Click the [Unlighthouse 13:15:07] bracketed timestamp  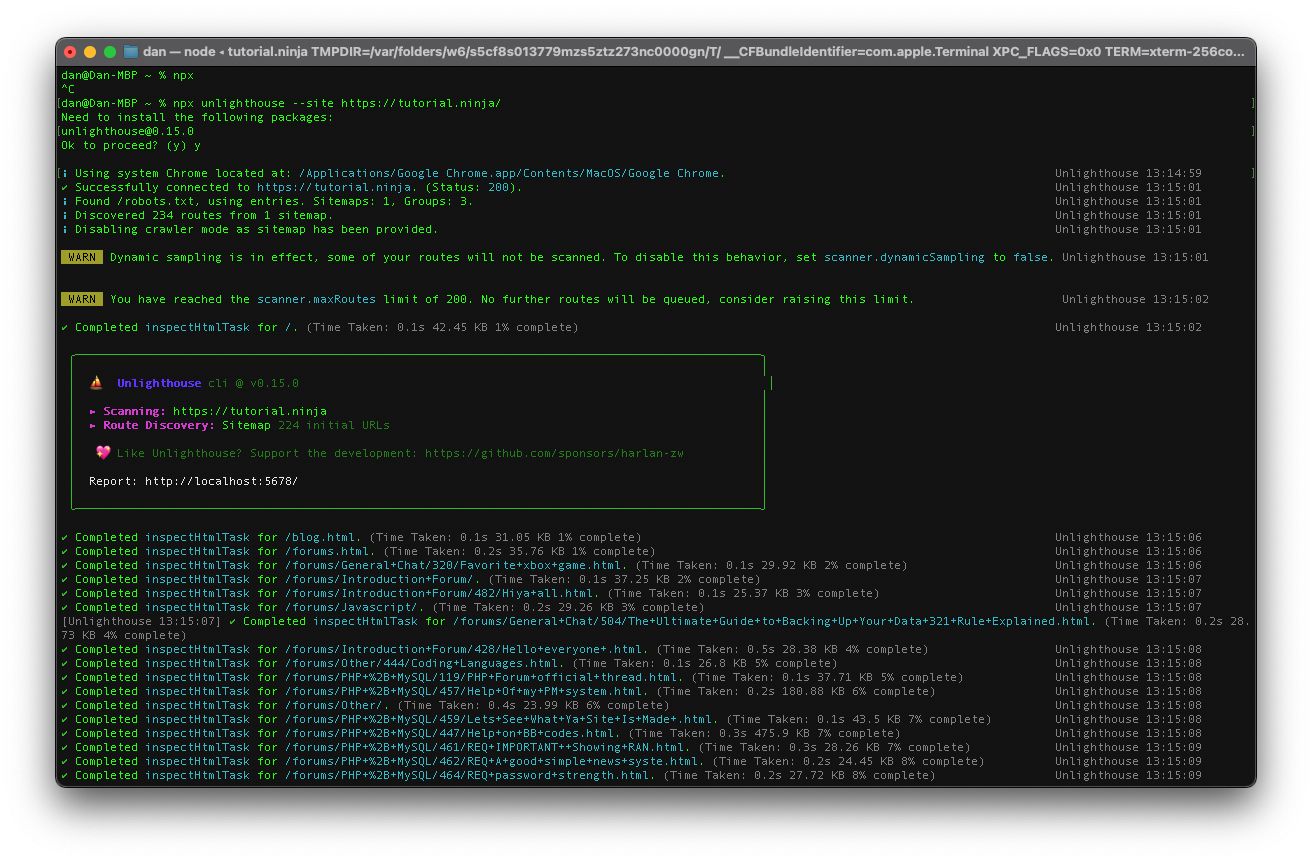click(x=141, y=621)
